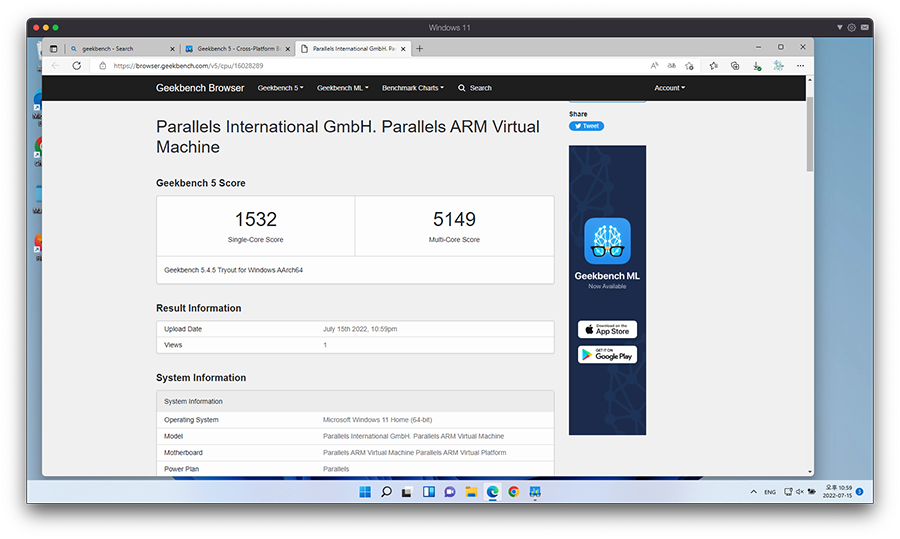Click Geekbench 5.4.5 Tryout version text
900x539 pixels.
click(x=234, y=270)
